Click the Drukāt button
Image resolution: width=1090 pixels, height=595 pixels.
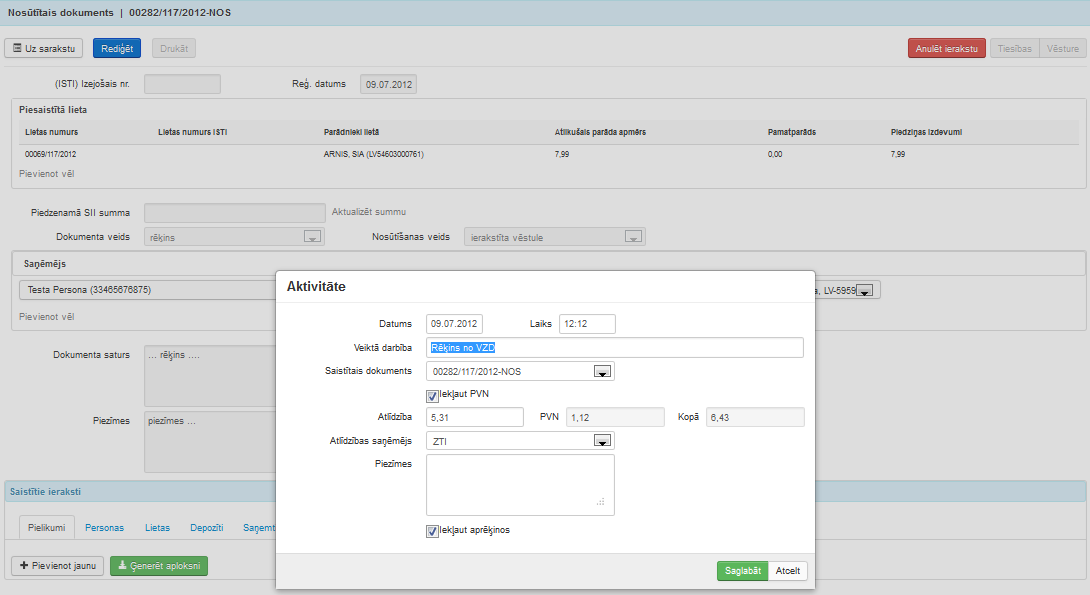[x=174, y=48]
